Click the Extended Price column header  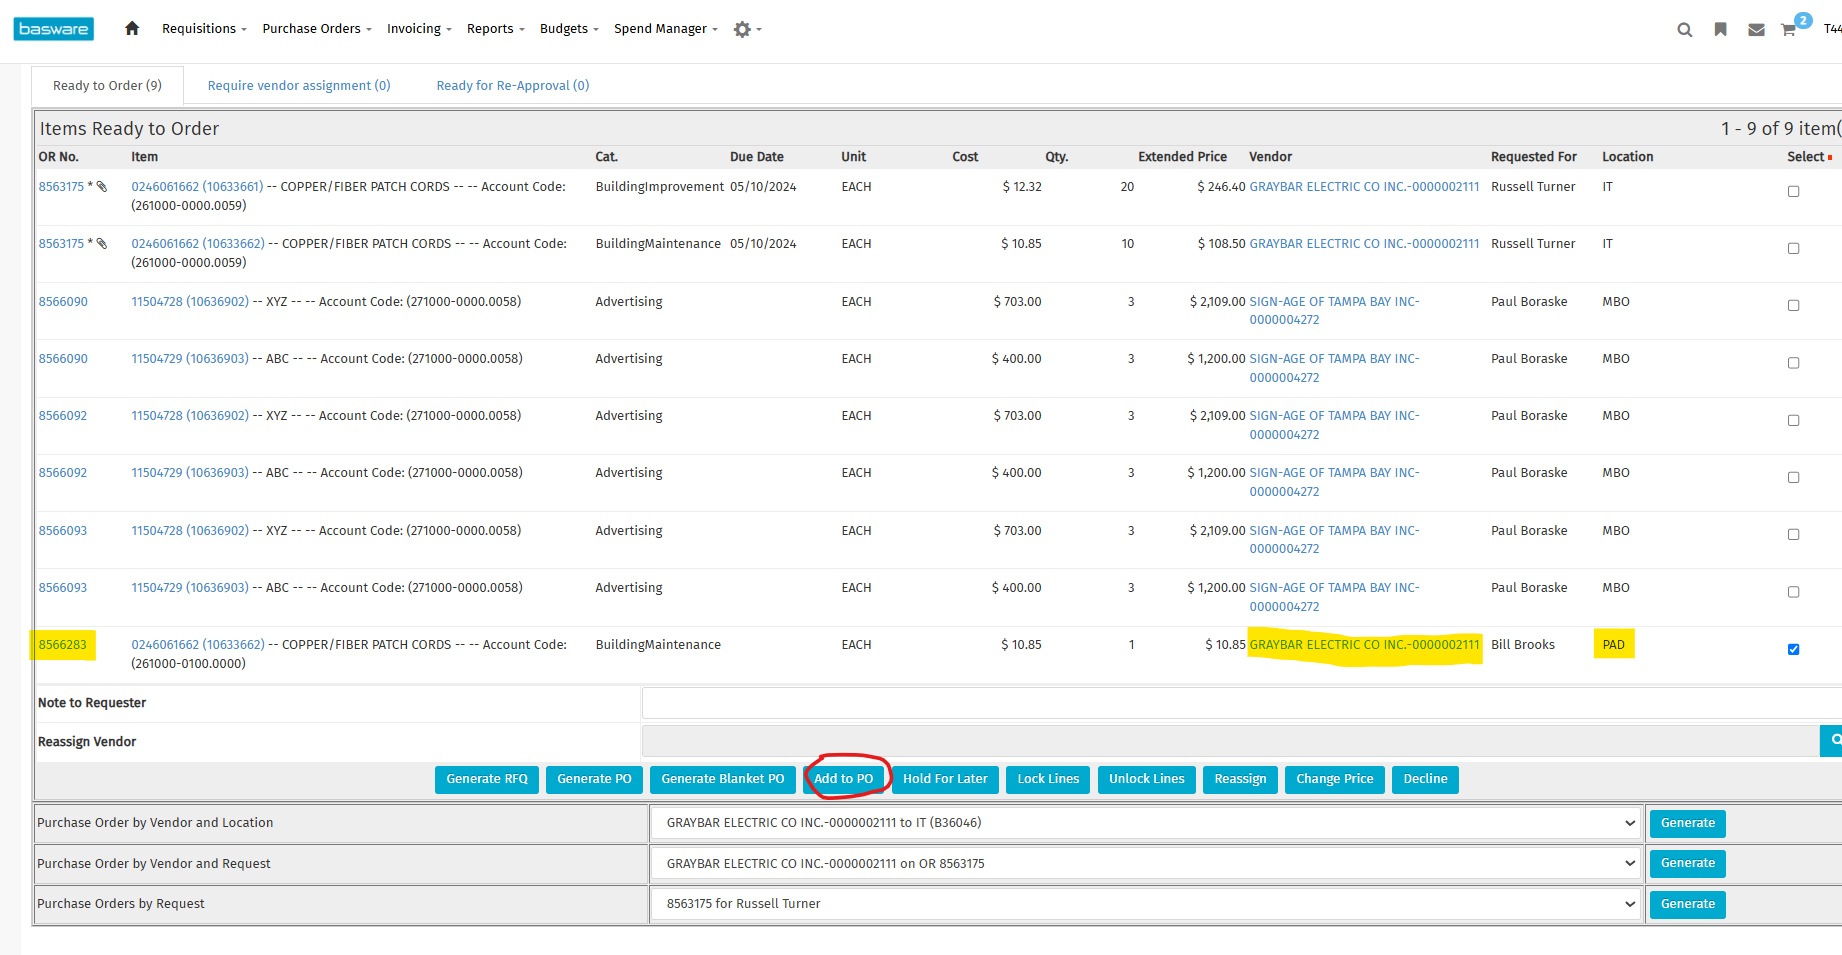point(1182,157)
